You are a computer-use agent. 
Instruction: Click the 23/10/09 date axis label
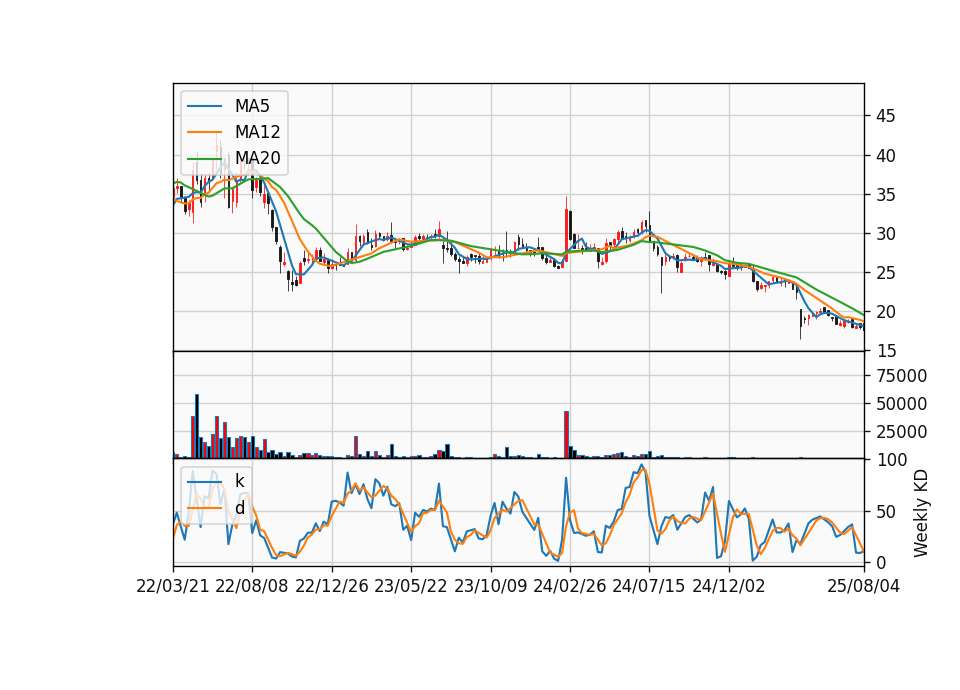click(490, 586)
